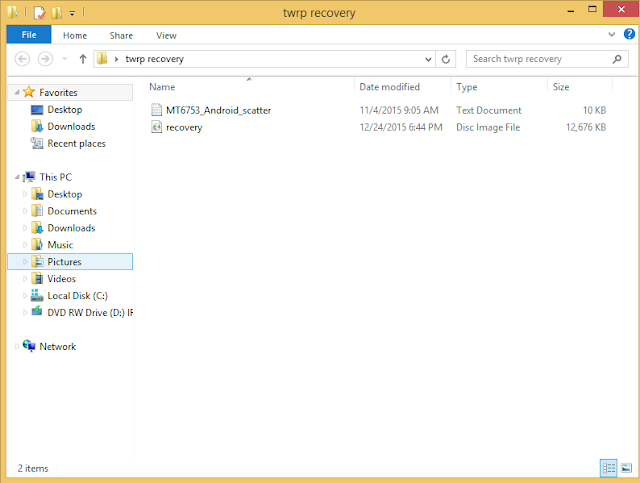Screen dimensions: 640x483
Task: Open the address bar history dropdown
Action: pyautogui.click(x=428, y=60)
